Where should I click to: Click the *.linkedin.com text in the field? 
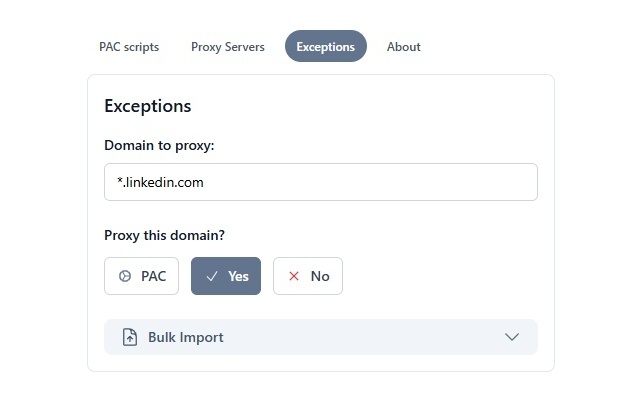[x=160, y=182]
